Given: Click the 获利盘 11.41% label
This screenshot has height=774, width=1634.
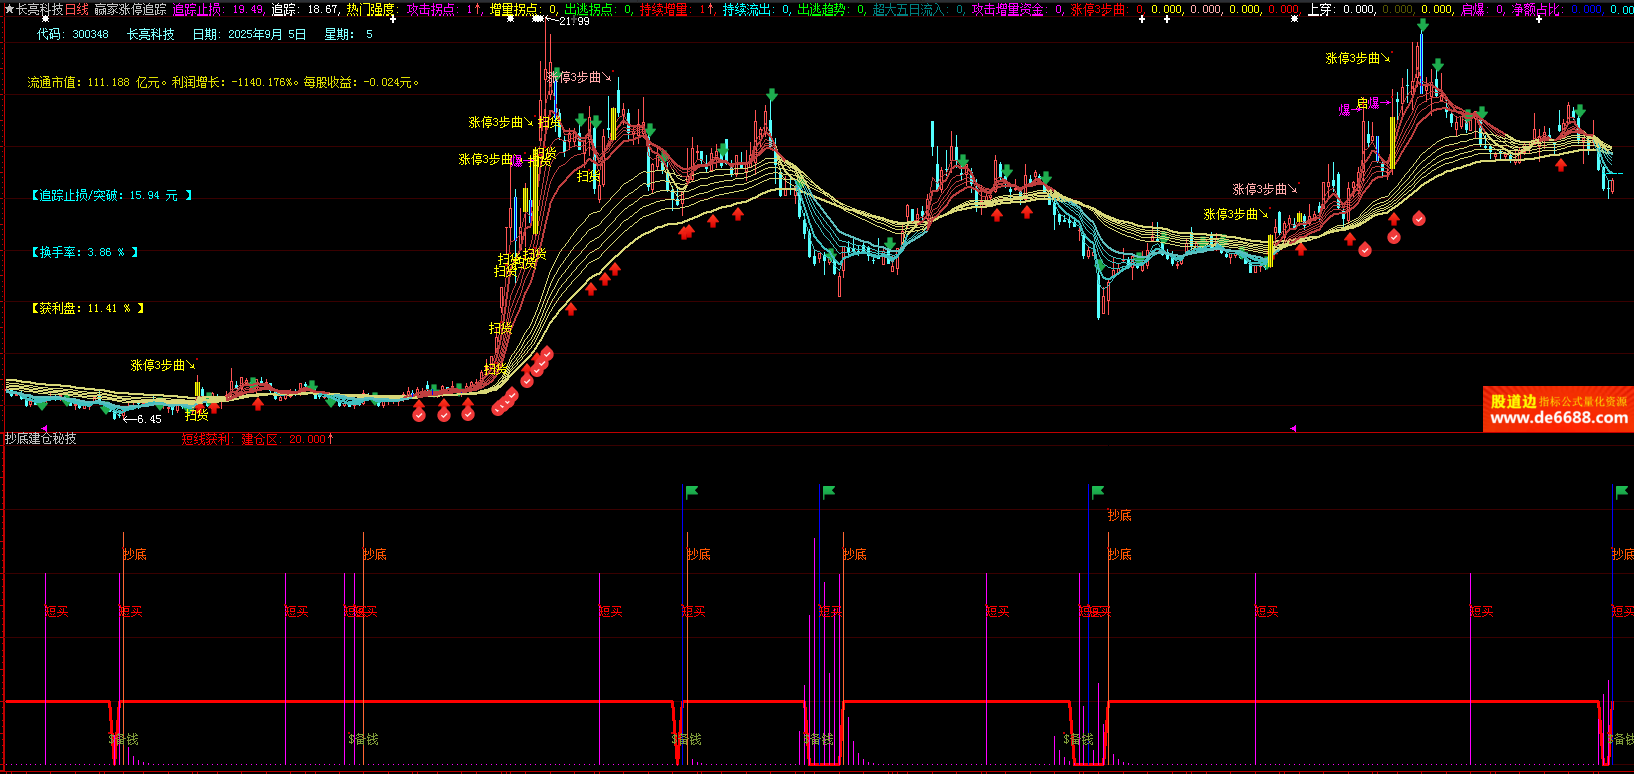Looking at the screenshot, I should pyautogui.click(x=87, y=308).
